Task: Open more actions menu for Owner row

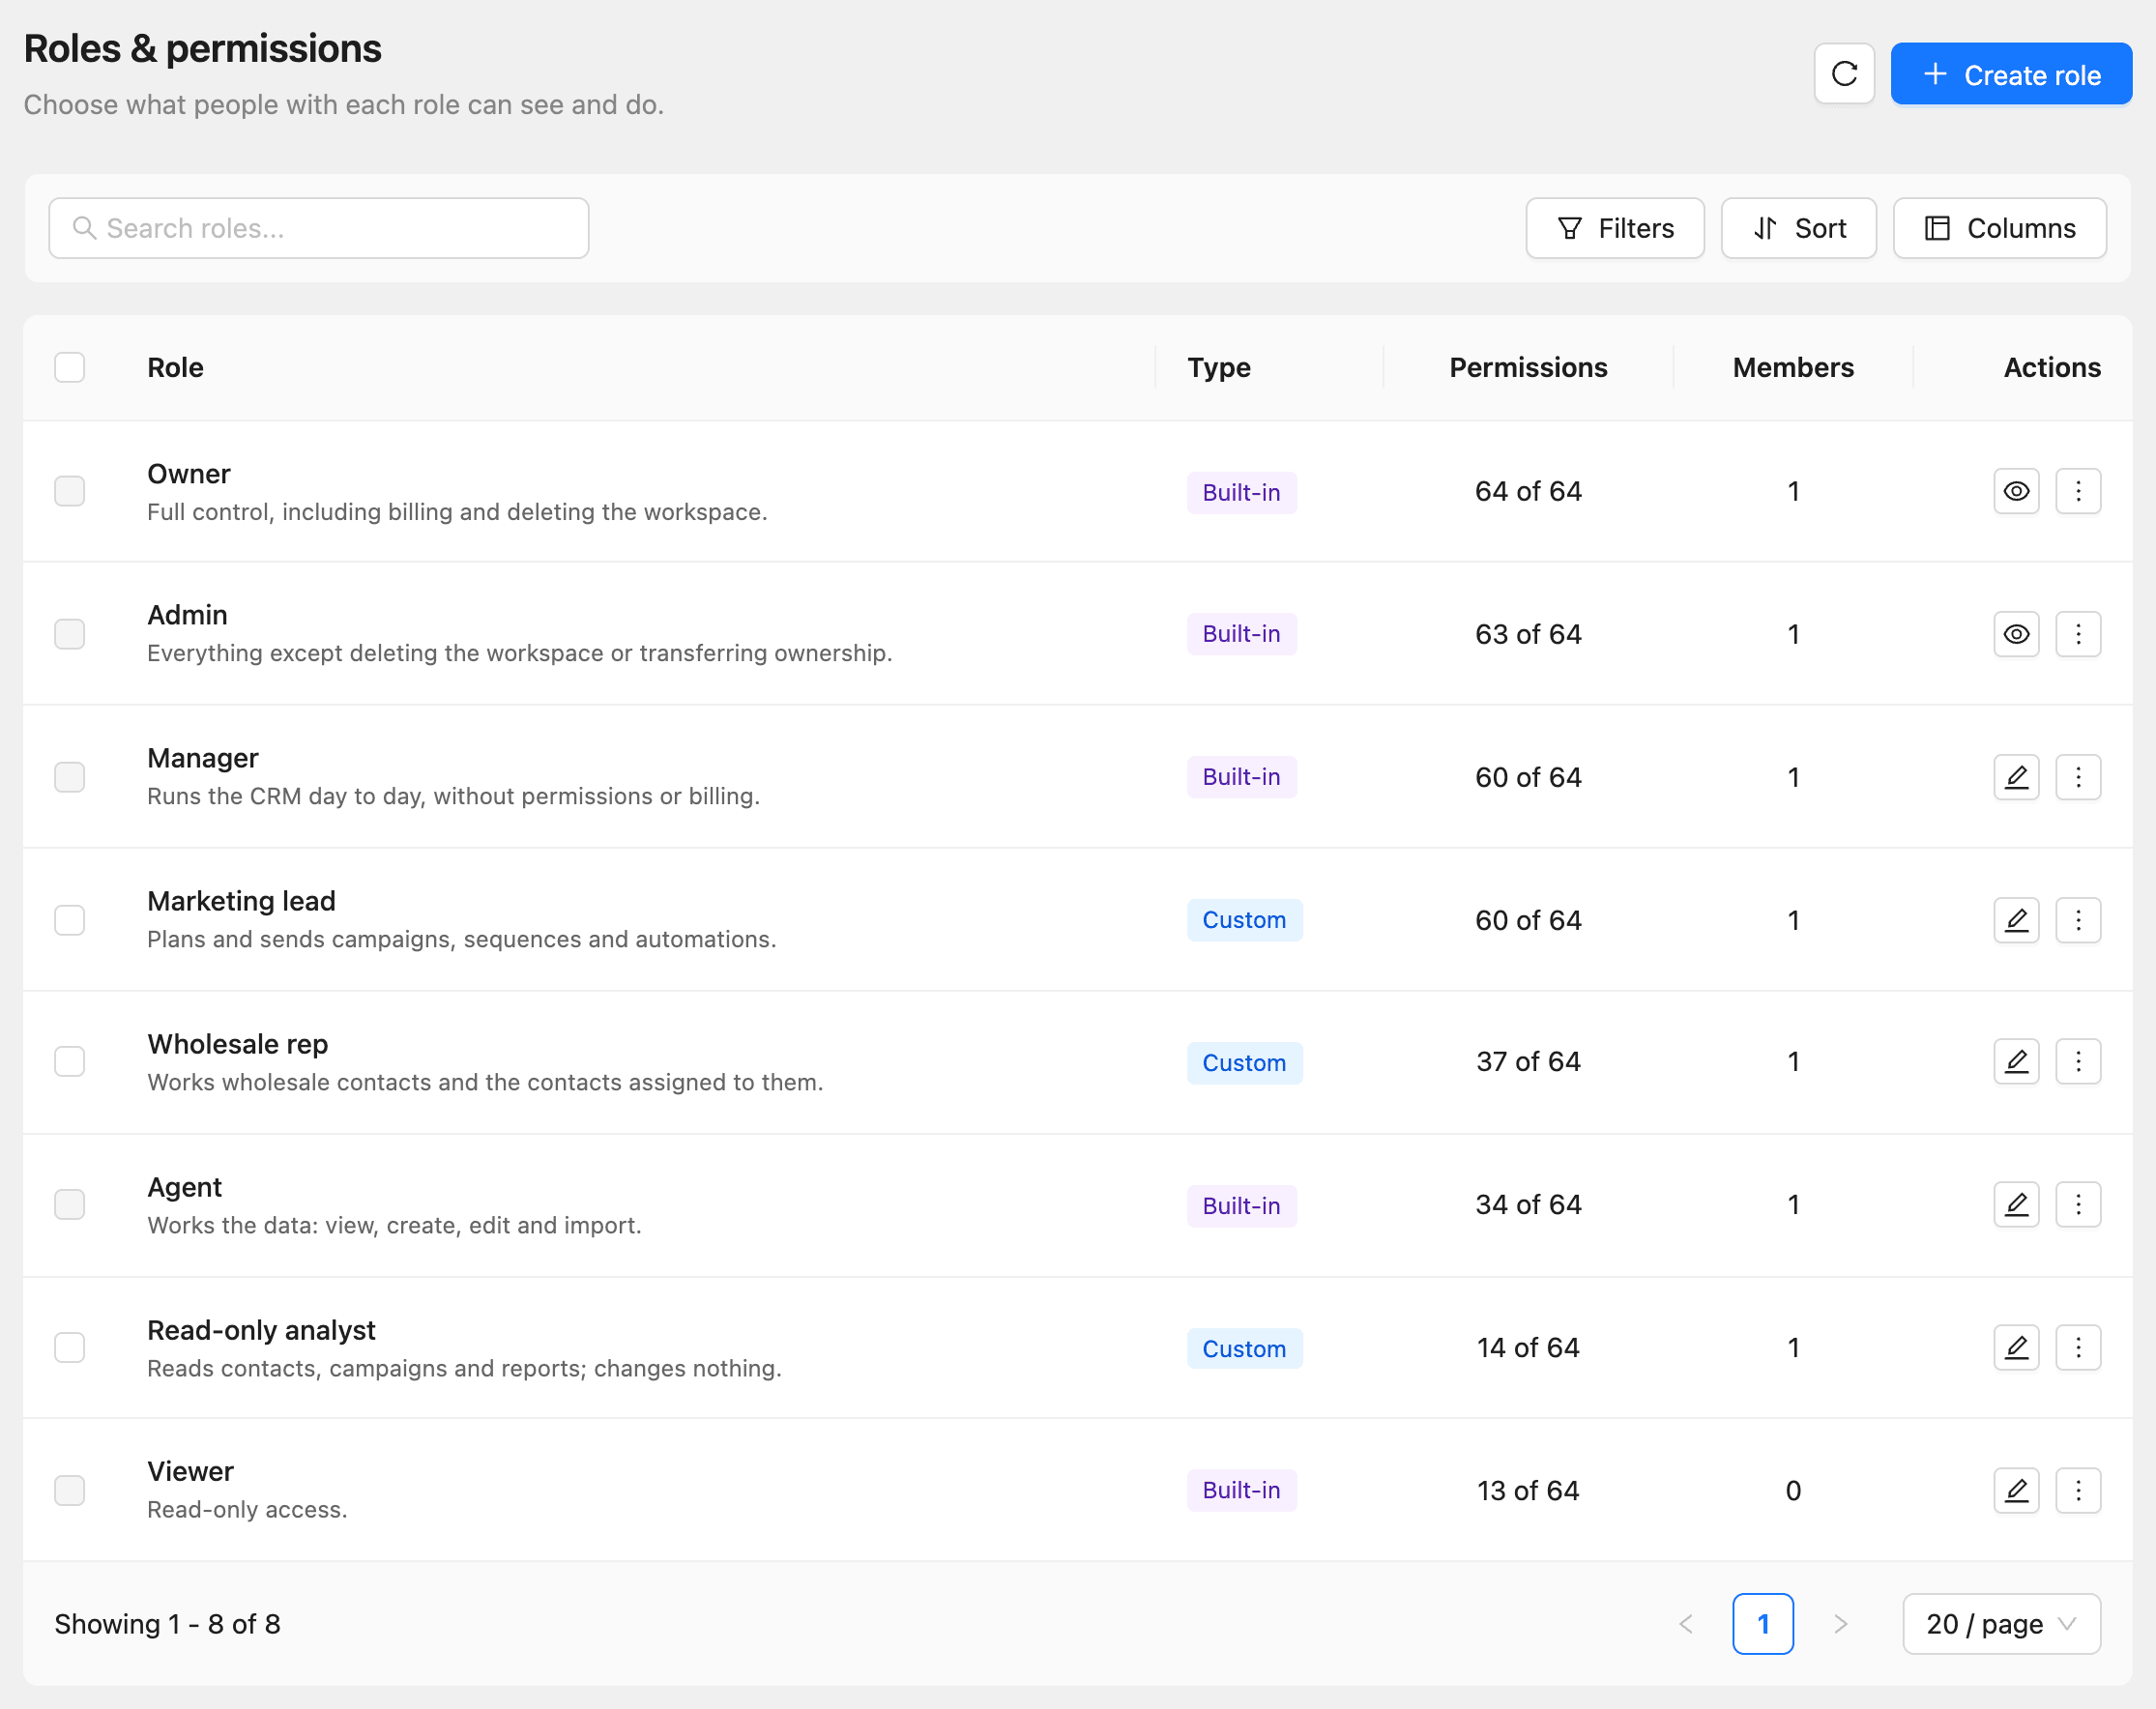Action: [x=2078, y=491]
